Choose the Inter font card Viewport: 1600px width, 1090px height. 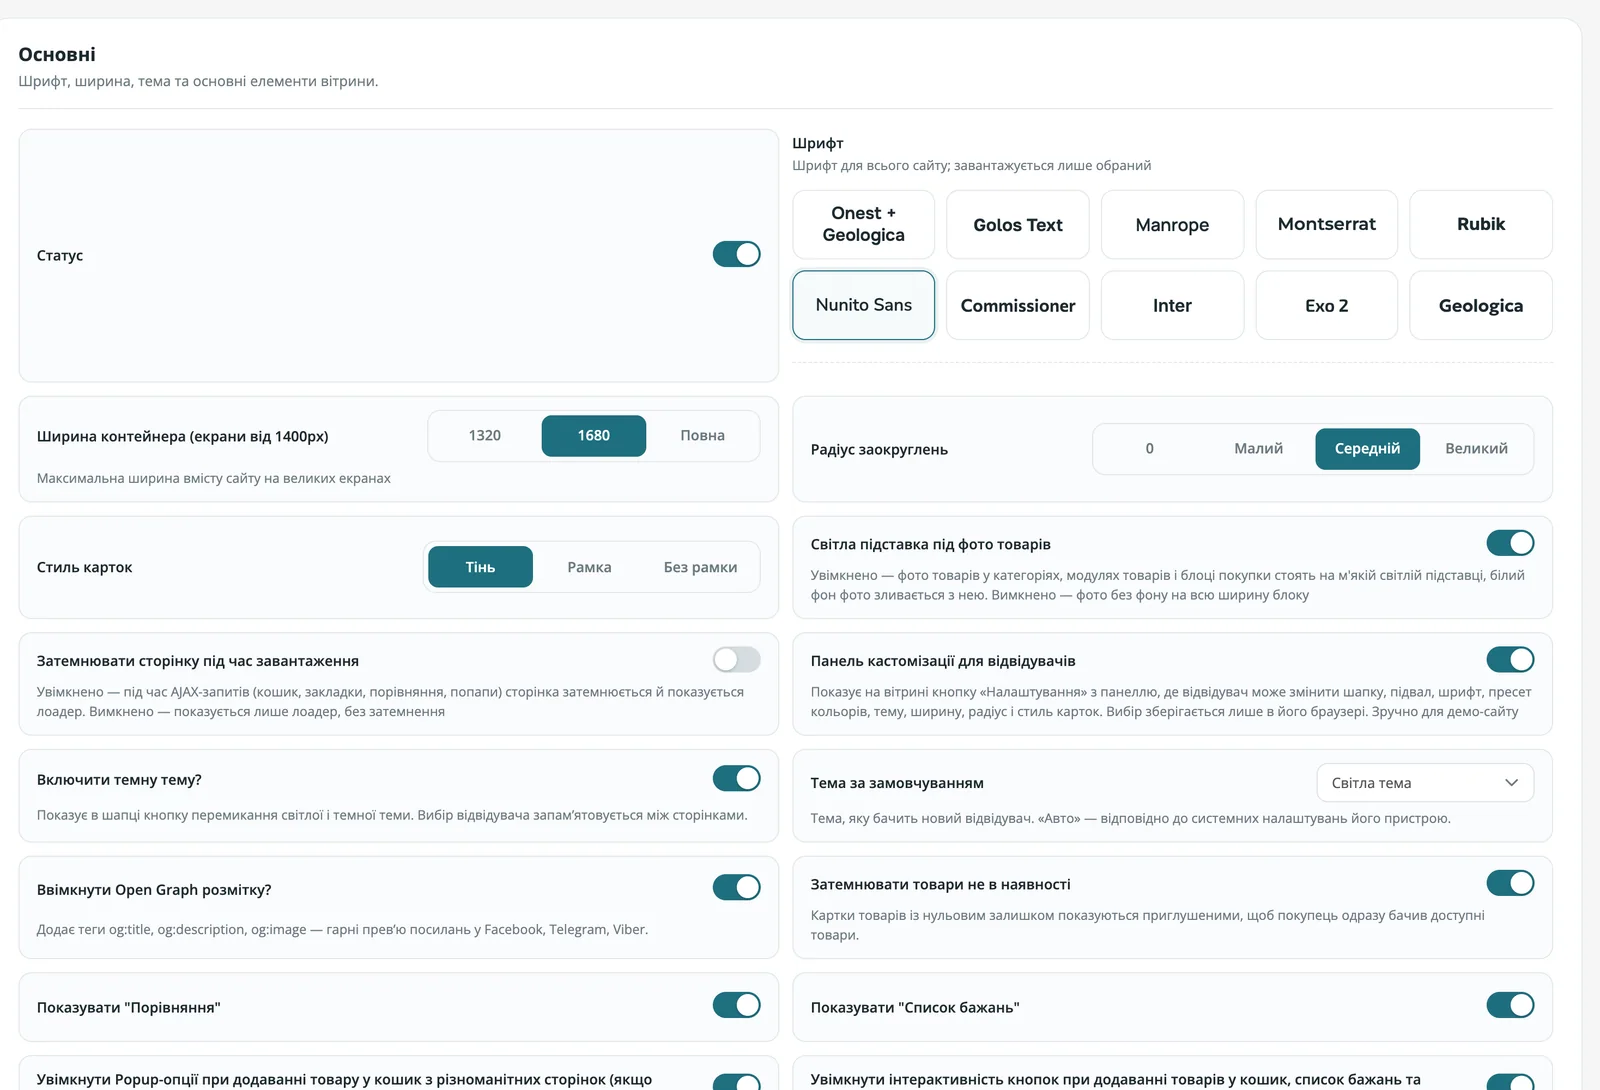pos(1172,305)
